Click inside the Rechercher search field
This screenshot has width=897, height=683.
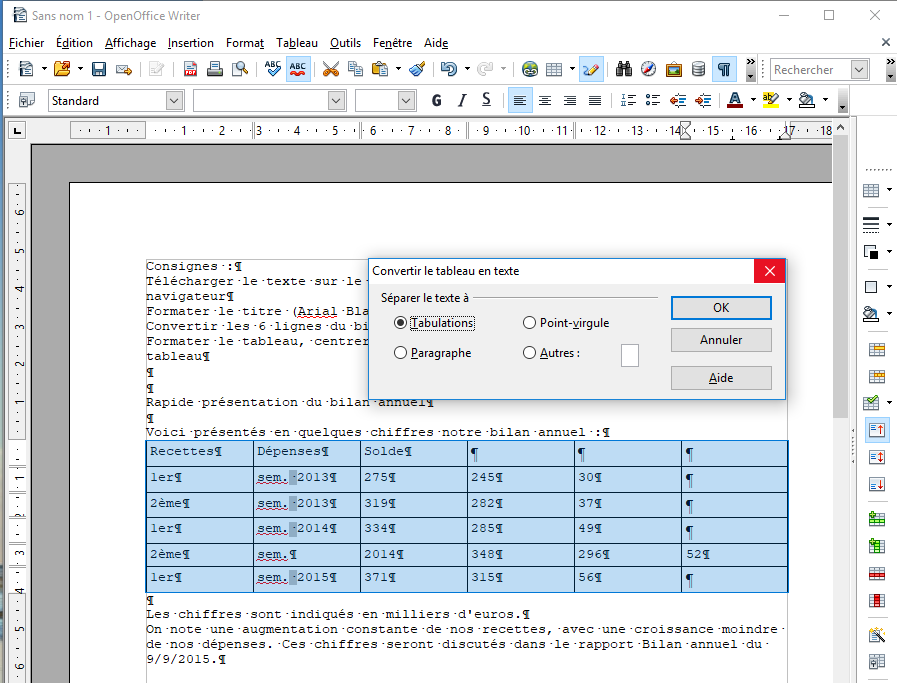811,70
